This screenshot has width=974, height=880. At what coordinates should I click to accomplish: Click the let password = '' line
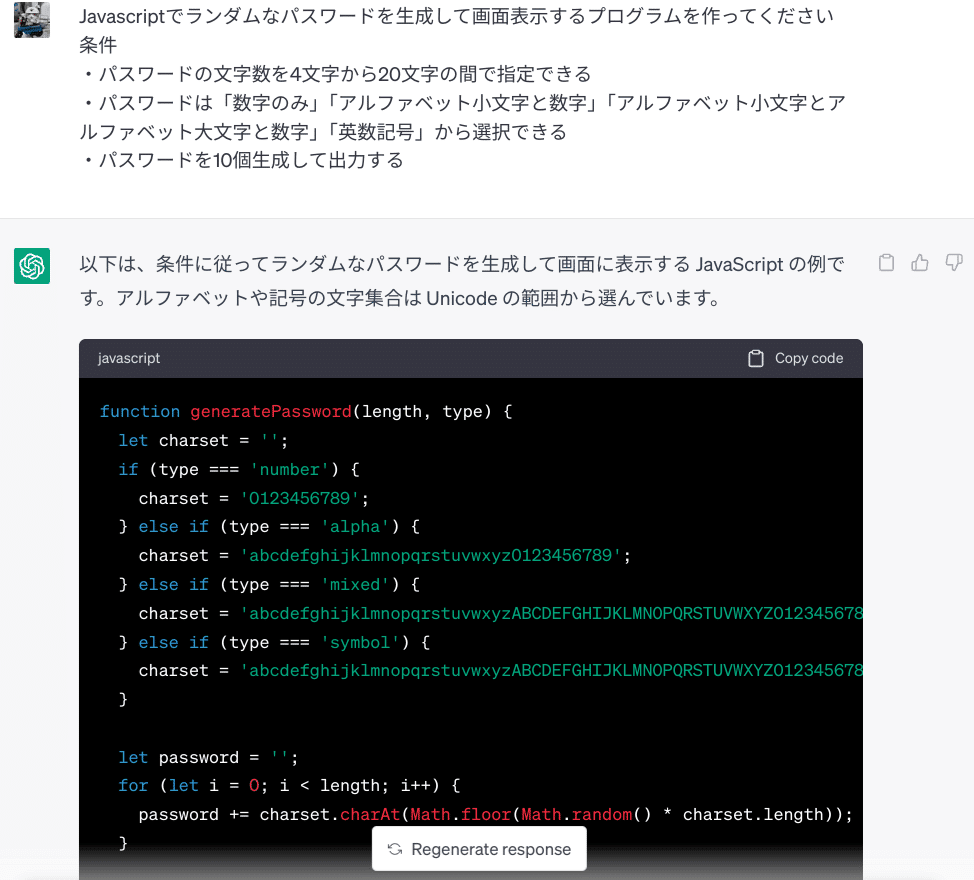pos(208,758)
